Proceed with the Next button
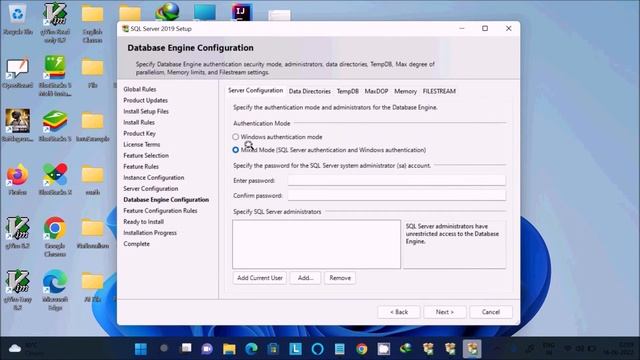The image size is (640, 360). pyautogui.click(x=444, y=312)
